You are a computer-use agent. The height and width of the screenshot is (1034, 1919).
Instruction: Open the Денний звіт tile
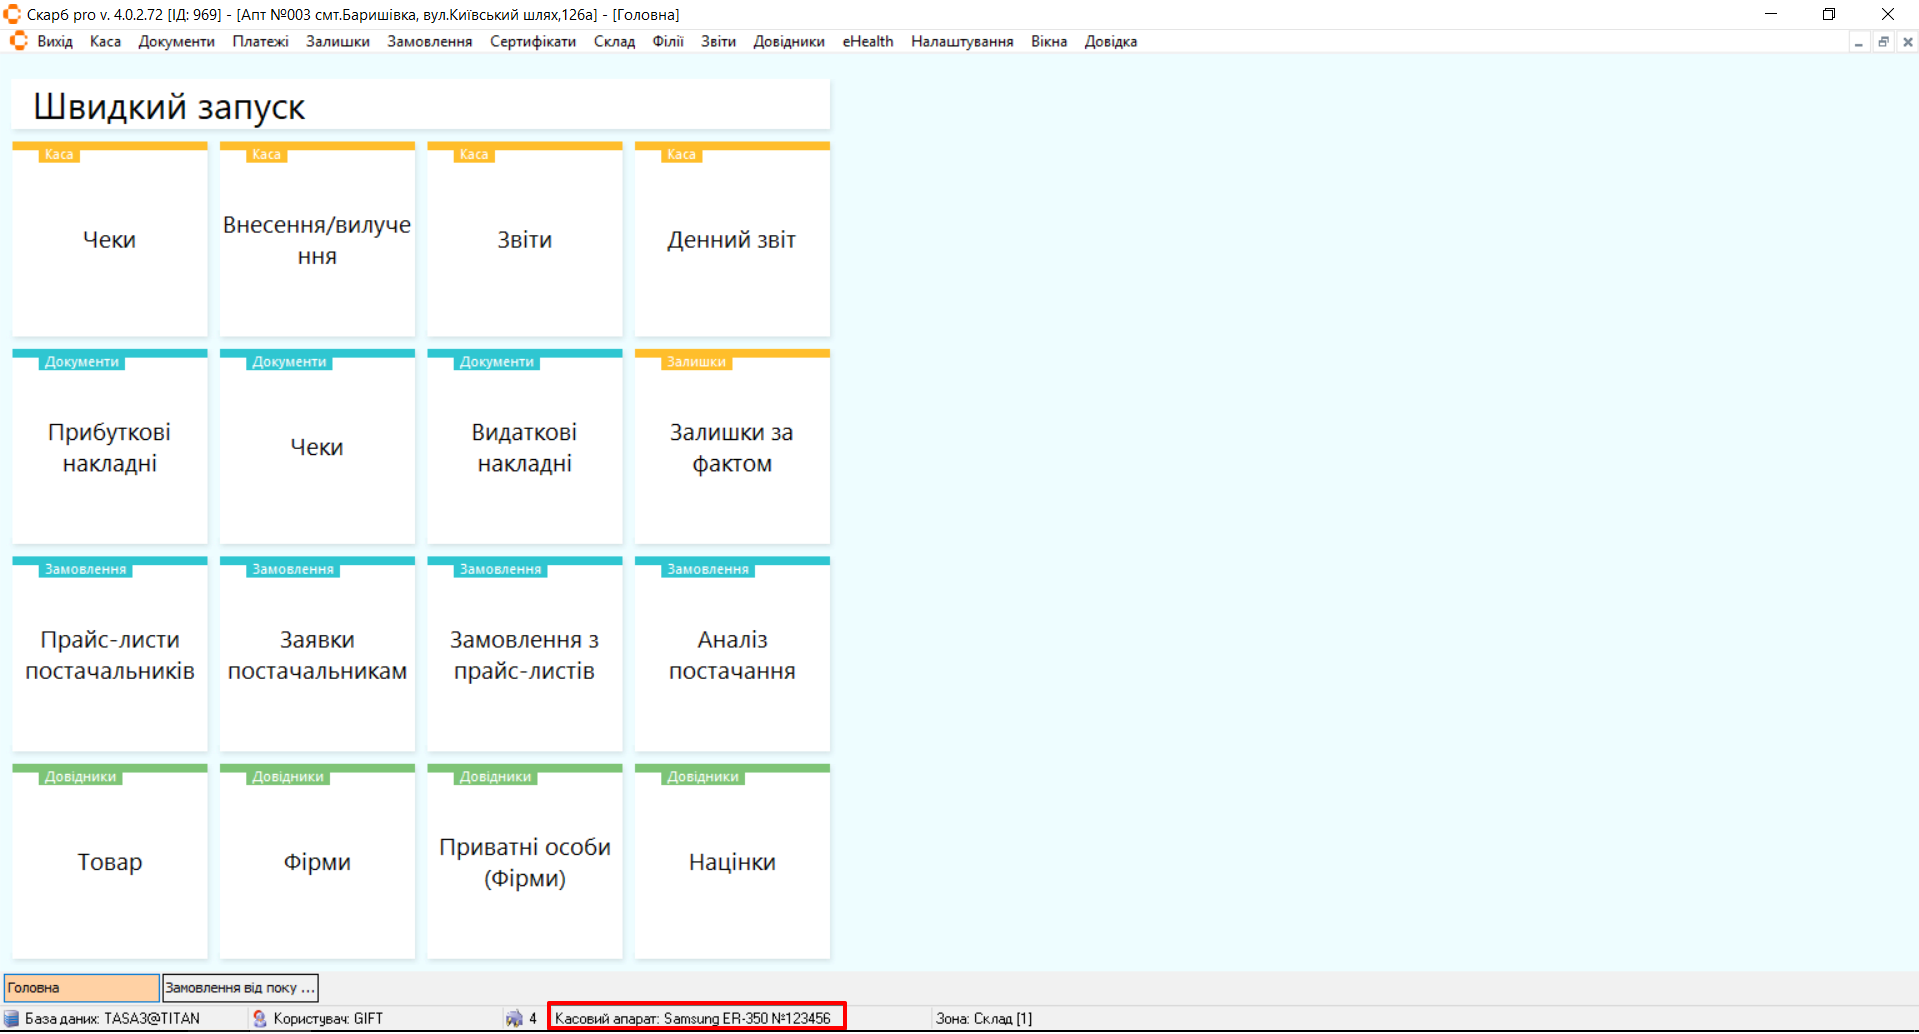coord(731,240)
